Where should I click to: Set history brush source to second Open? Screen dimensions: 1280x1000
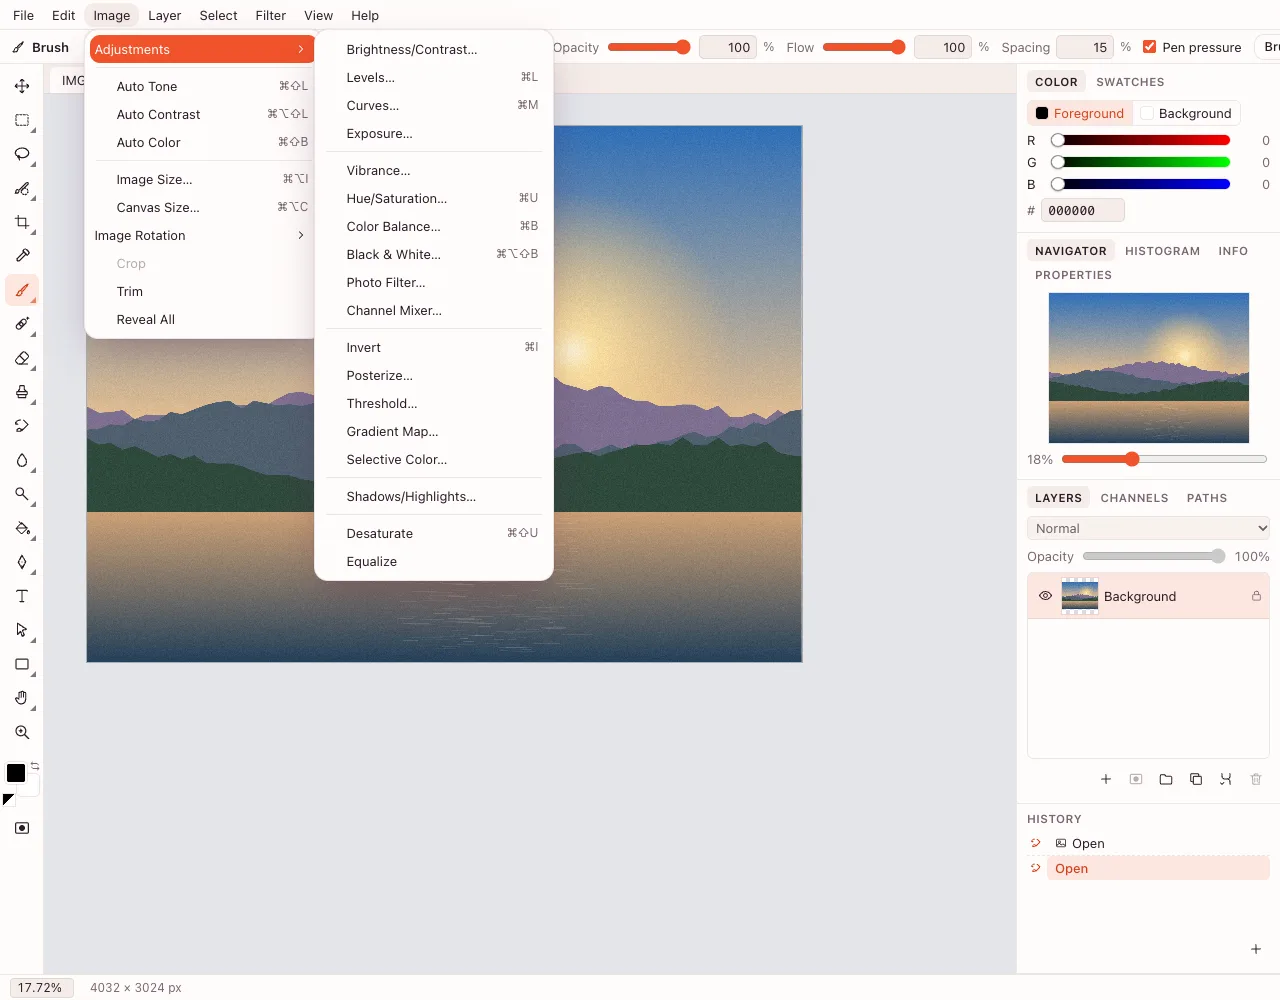(1036, 868)
